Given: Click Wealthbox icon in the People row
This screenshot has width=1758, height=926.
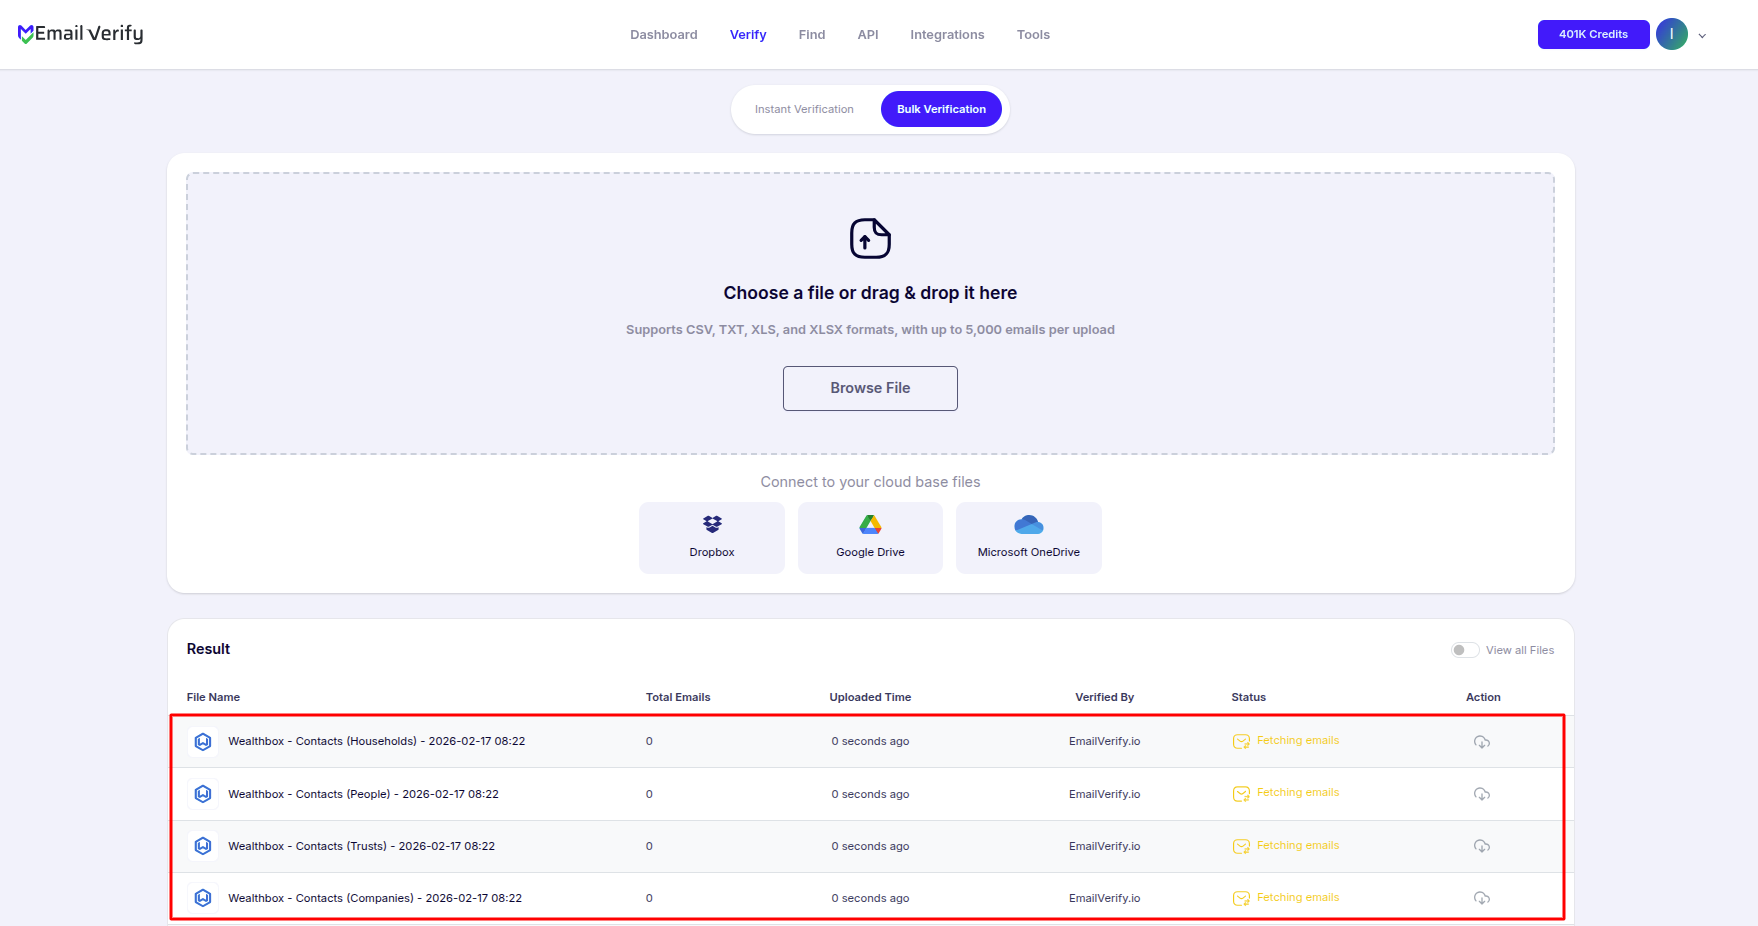Looking at the screenshot, I should tap(203, 794).
